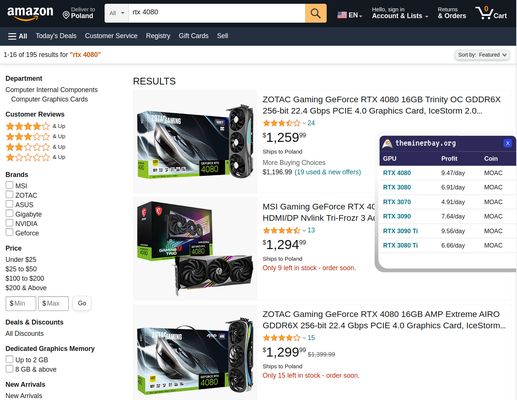This screenshot has height=400, width=517.
Task: Open the Sort by Featured dropdown
Action: point(482,55)
